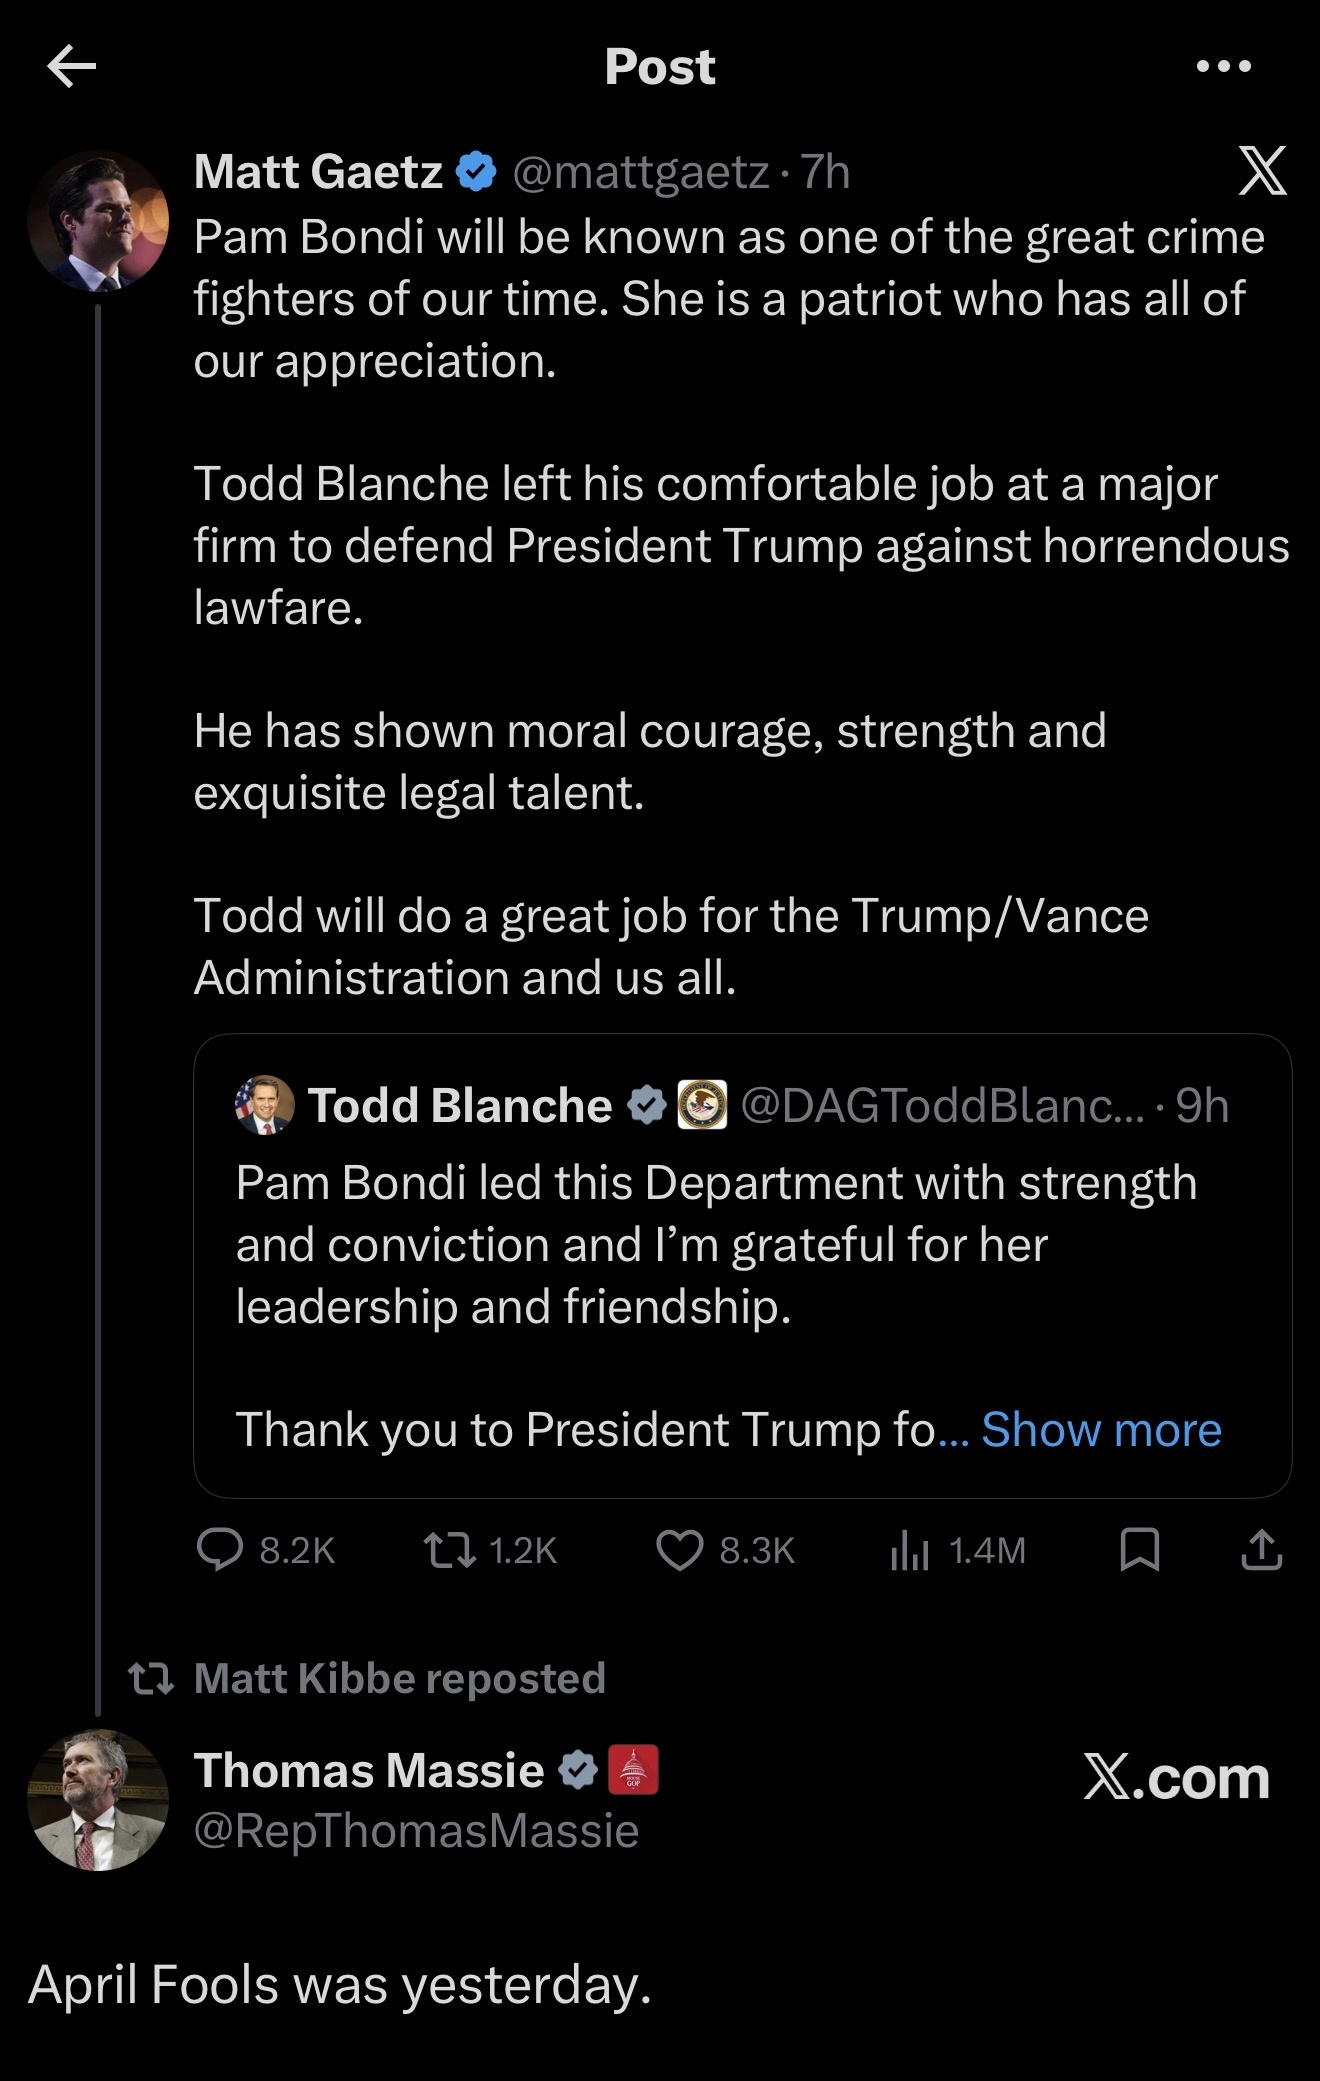Open Thomas Massie's profile avatar
The image size is (1320, 2081).
pos(98,1800)
